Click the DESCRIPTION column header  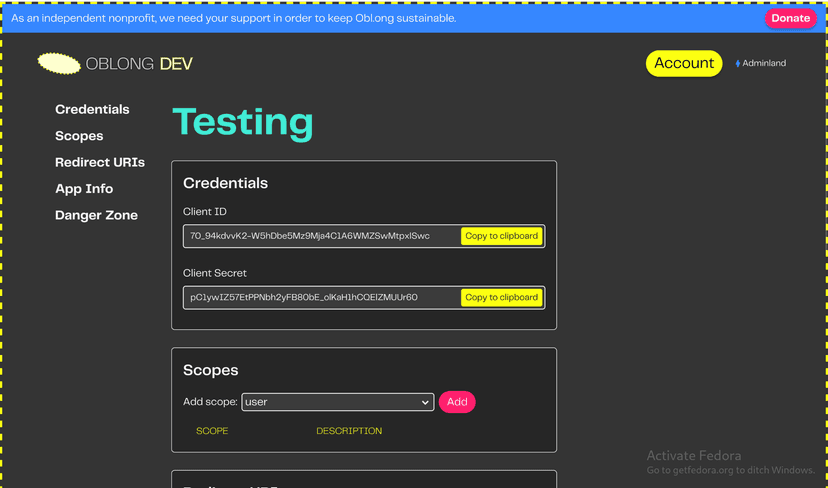(x=349, y=431)
